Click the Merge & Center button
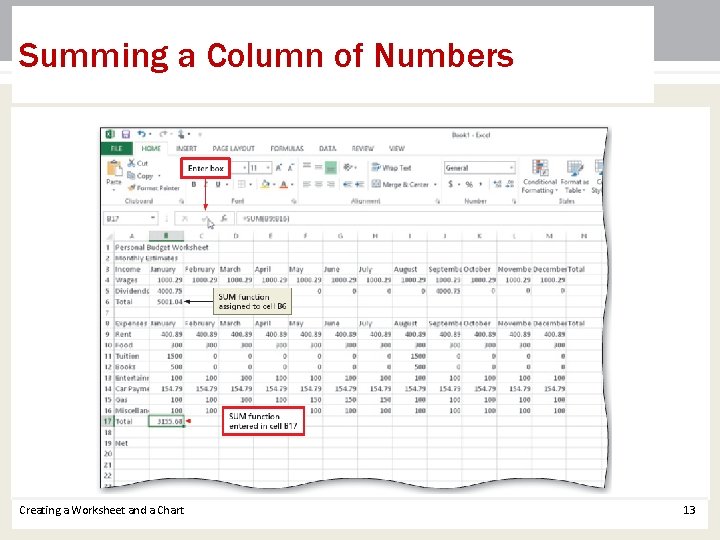This screenshot has width=720, height=540. tap(400, 184)
